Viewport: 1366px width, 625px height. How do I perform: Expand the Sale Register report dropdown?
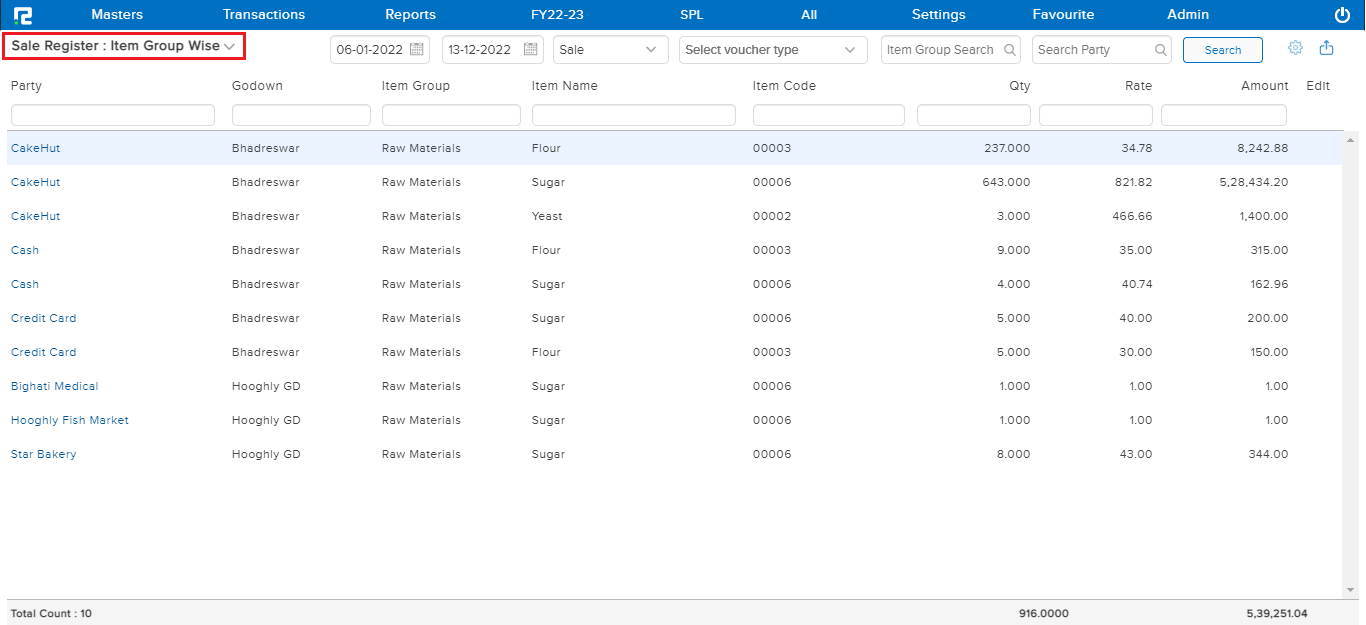click(x=124, y=46)
